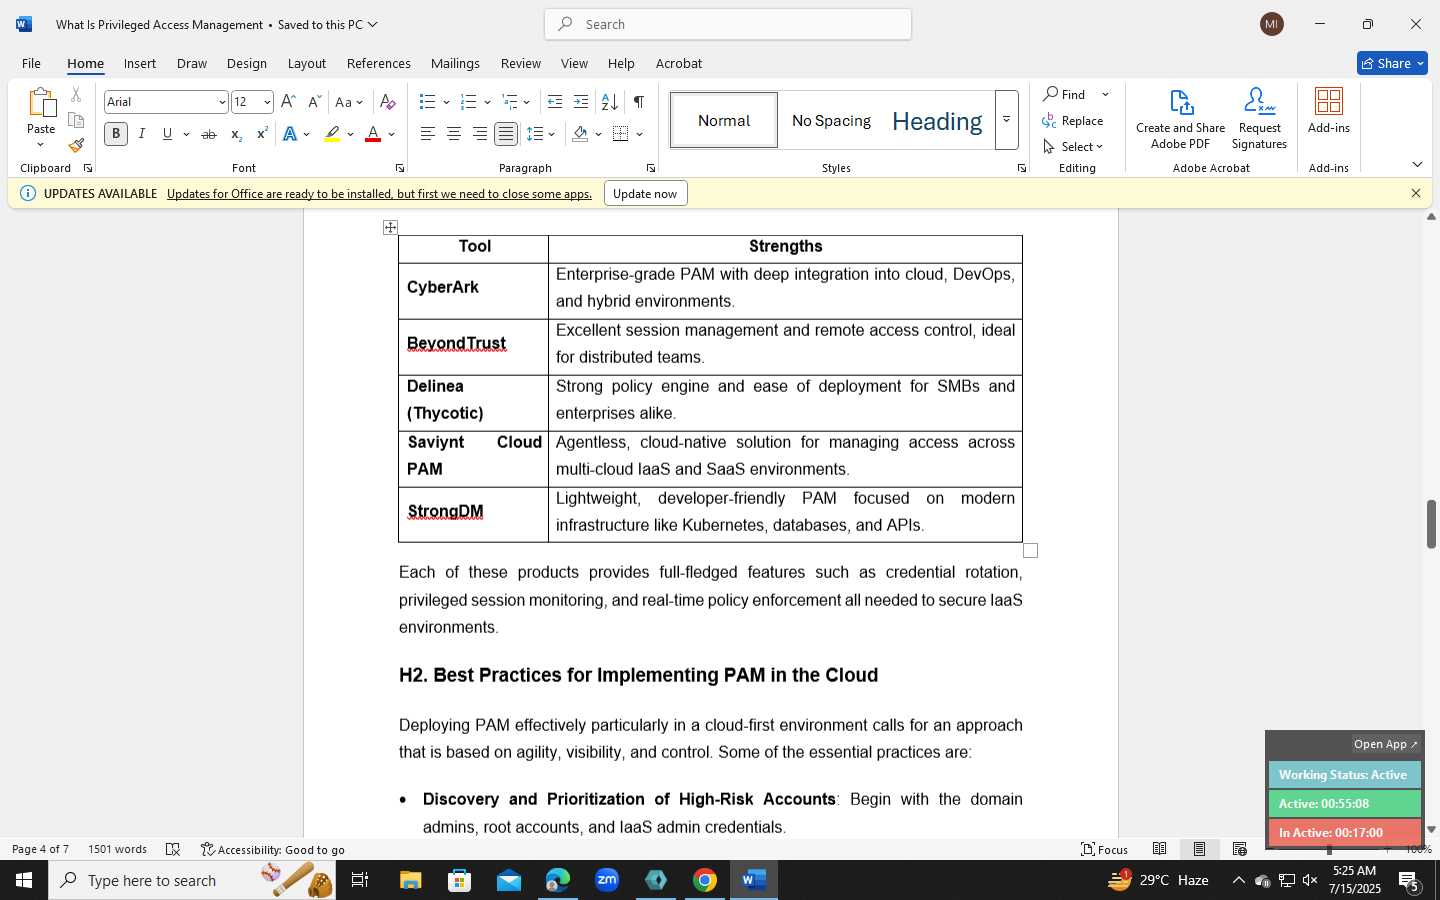1440x900 pixels.
Task: Toggle Bold formatting
Action: (x=116, y=134)
